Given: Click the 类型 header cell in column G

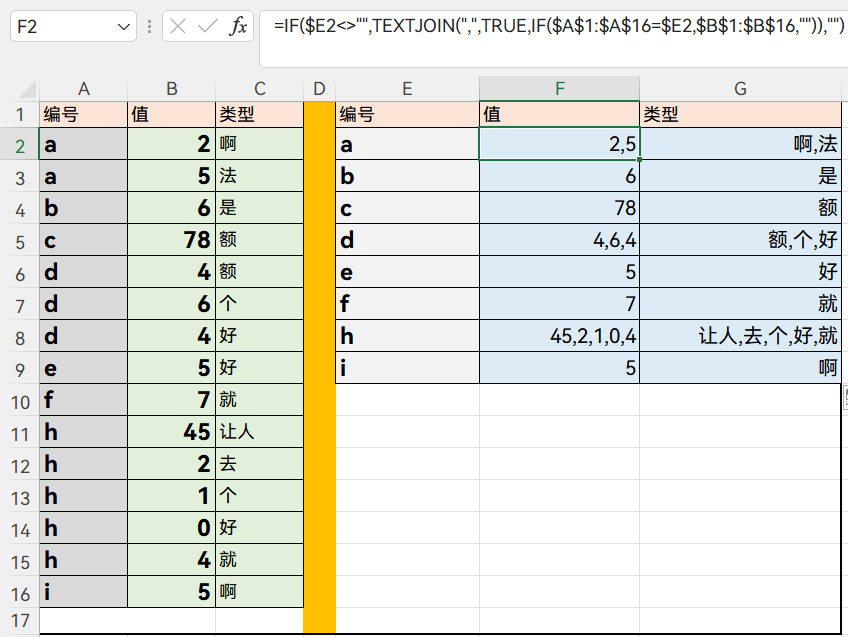Looking at the screenshot, I should click(740, 114).
